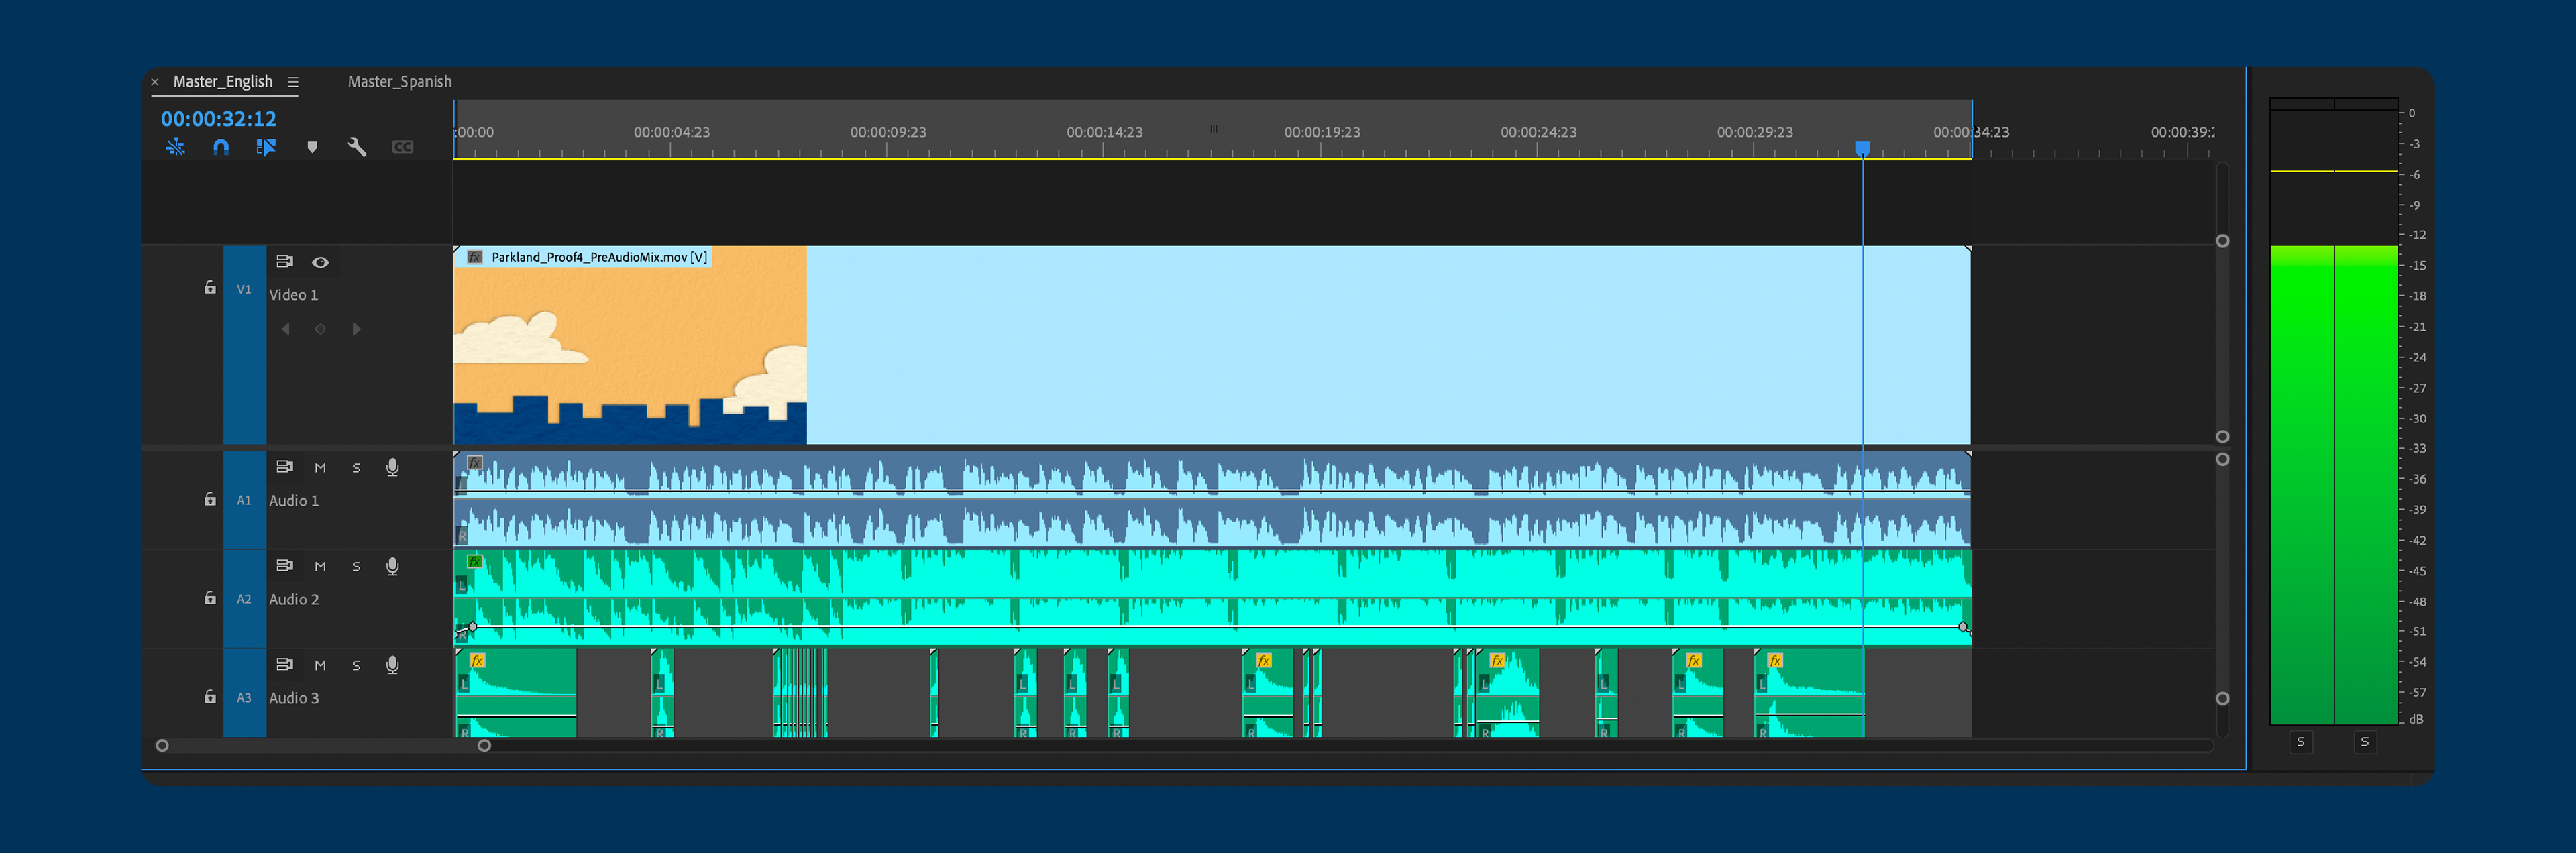
Task: Toggle A2 track targeting
Action: (x=244, y=599)
